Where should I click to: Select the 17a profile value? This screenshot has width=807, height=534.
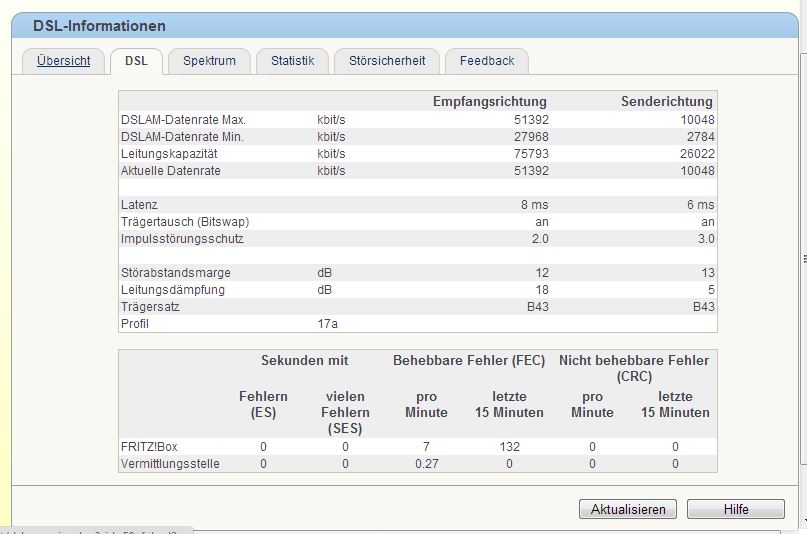click(x=327, y=324)
